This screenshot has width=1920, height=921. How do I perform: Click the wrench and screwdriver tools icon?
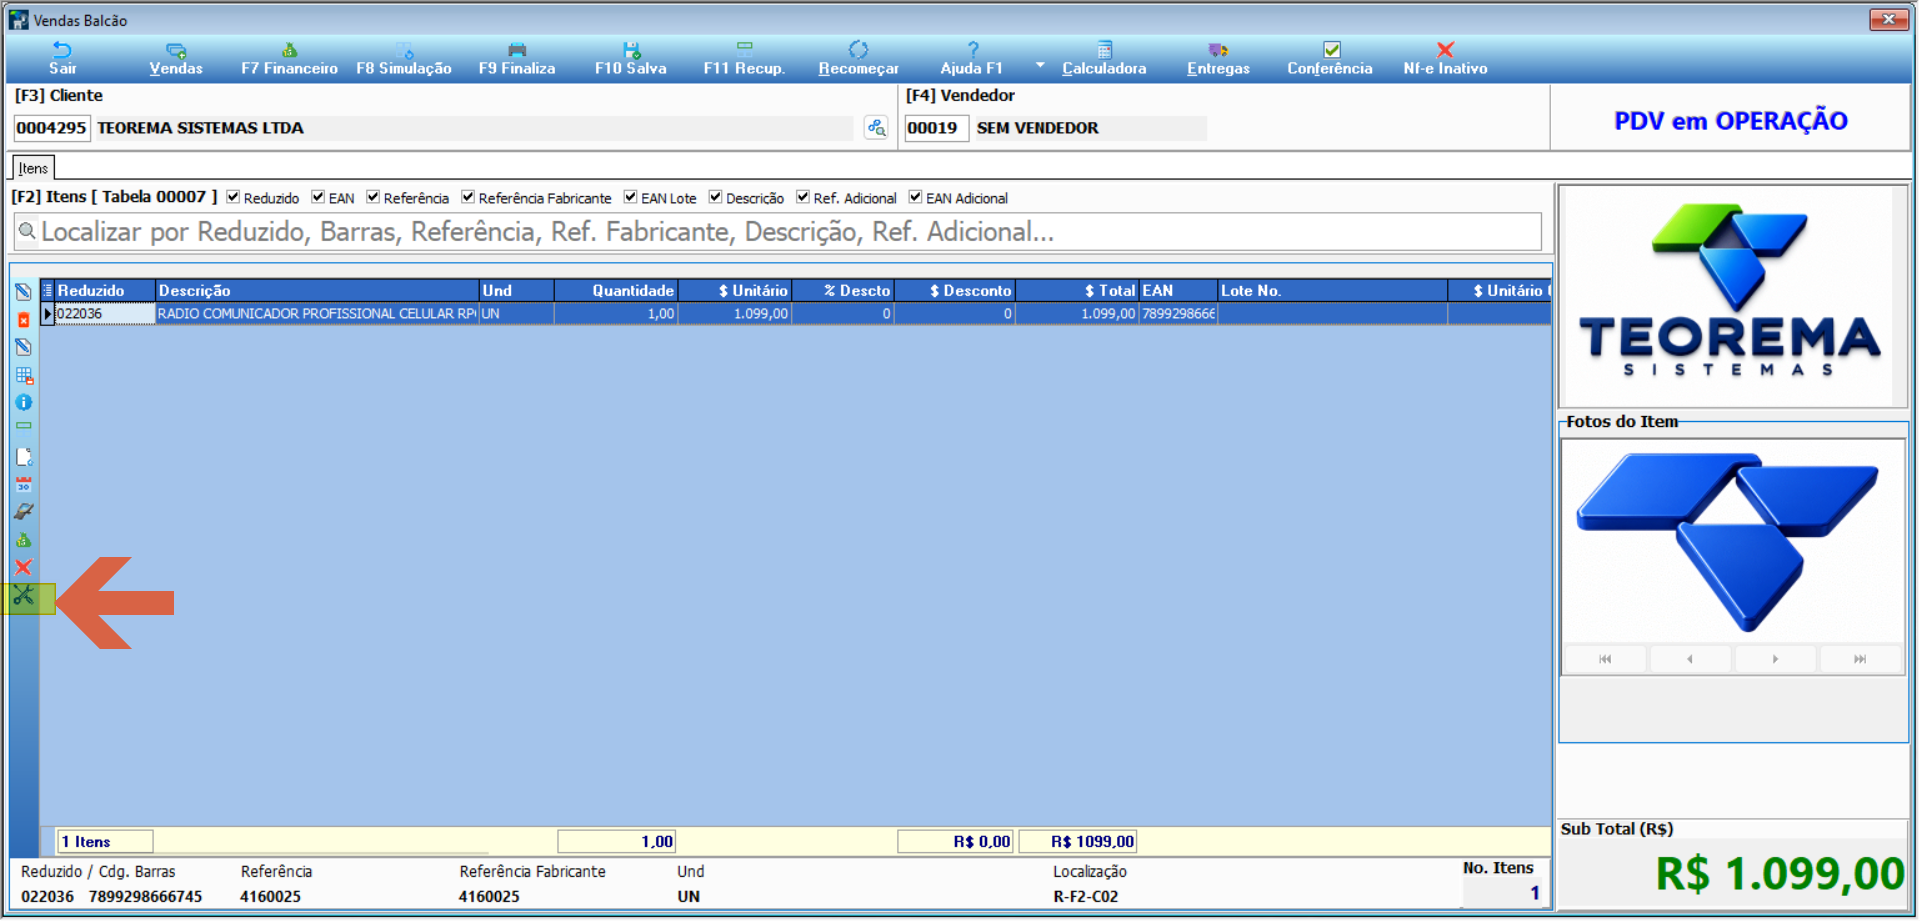(x=24, y=597)
